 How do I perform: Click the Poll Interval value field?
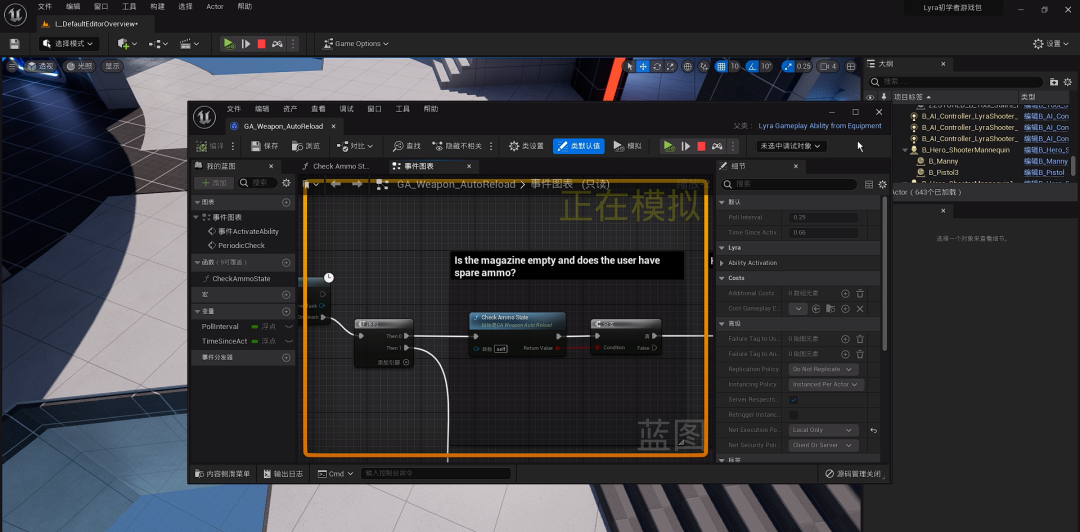click(823, 217)
